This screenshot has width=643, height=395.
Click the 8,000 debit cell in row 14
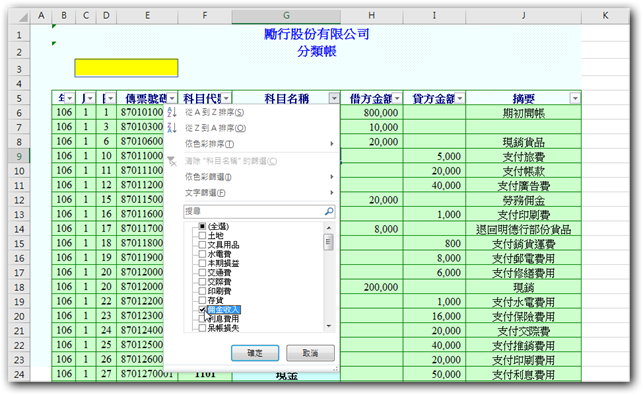click(x=372, y=229)
